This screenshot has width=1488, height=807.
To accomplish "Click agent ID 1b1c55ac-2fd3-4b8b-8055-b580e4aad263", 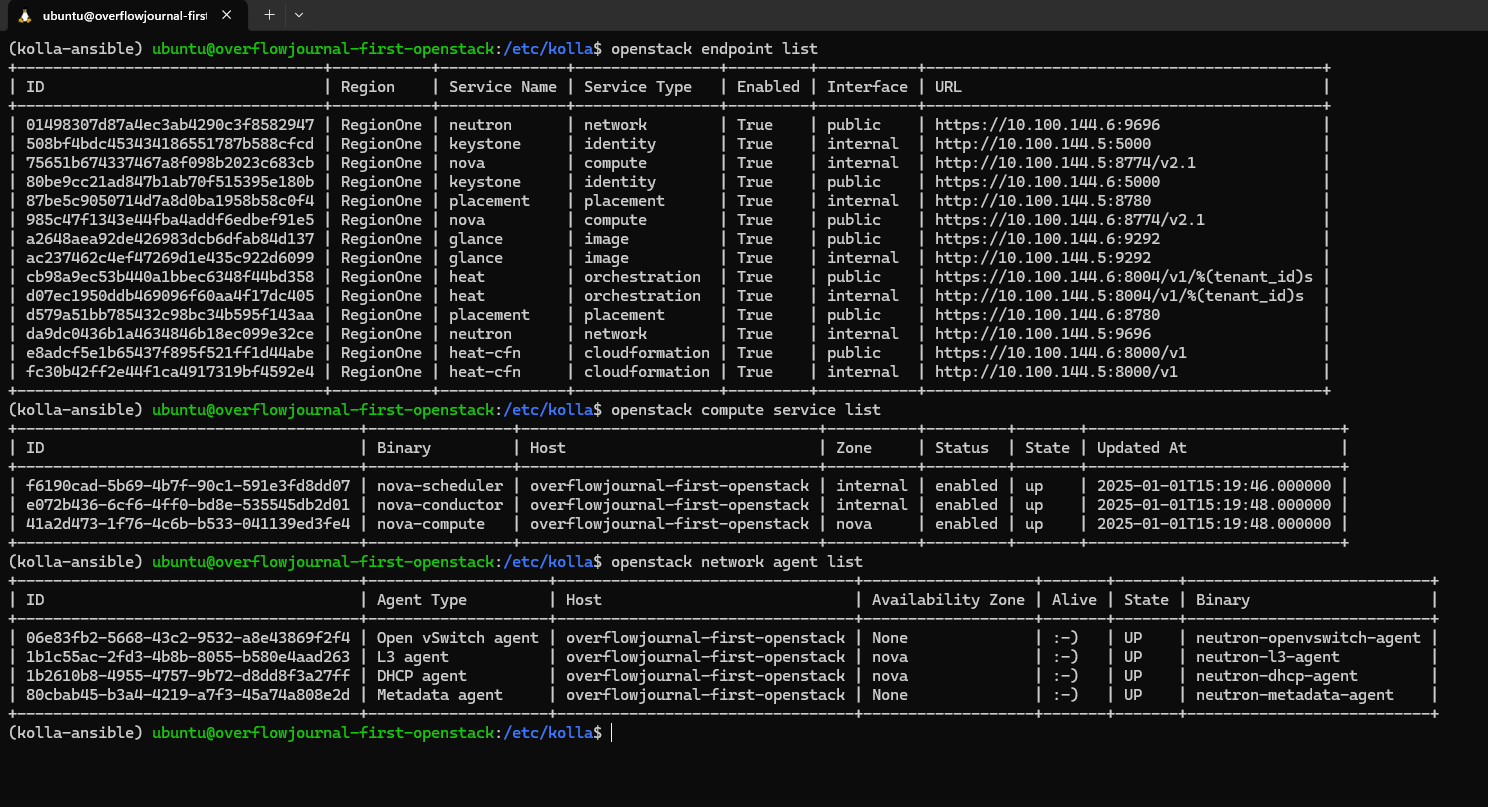I will point(188,657).
